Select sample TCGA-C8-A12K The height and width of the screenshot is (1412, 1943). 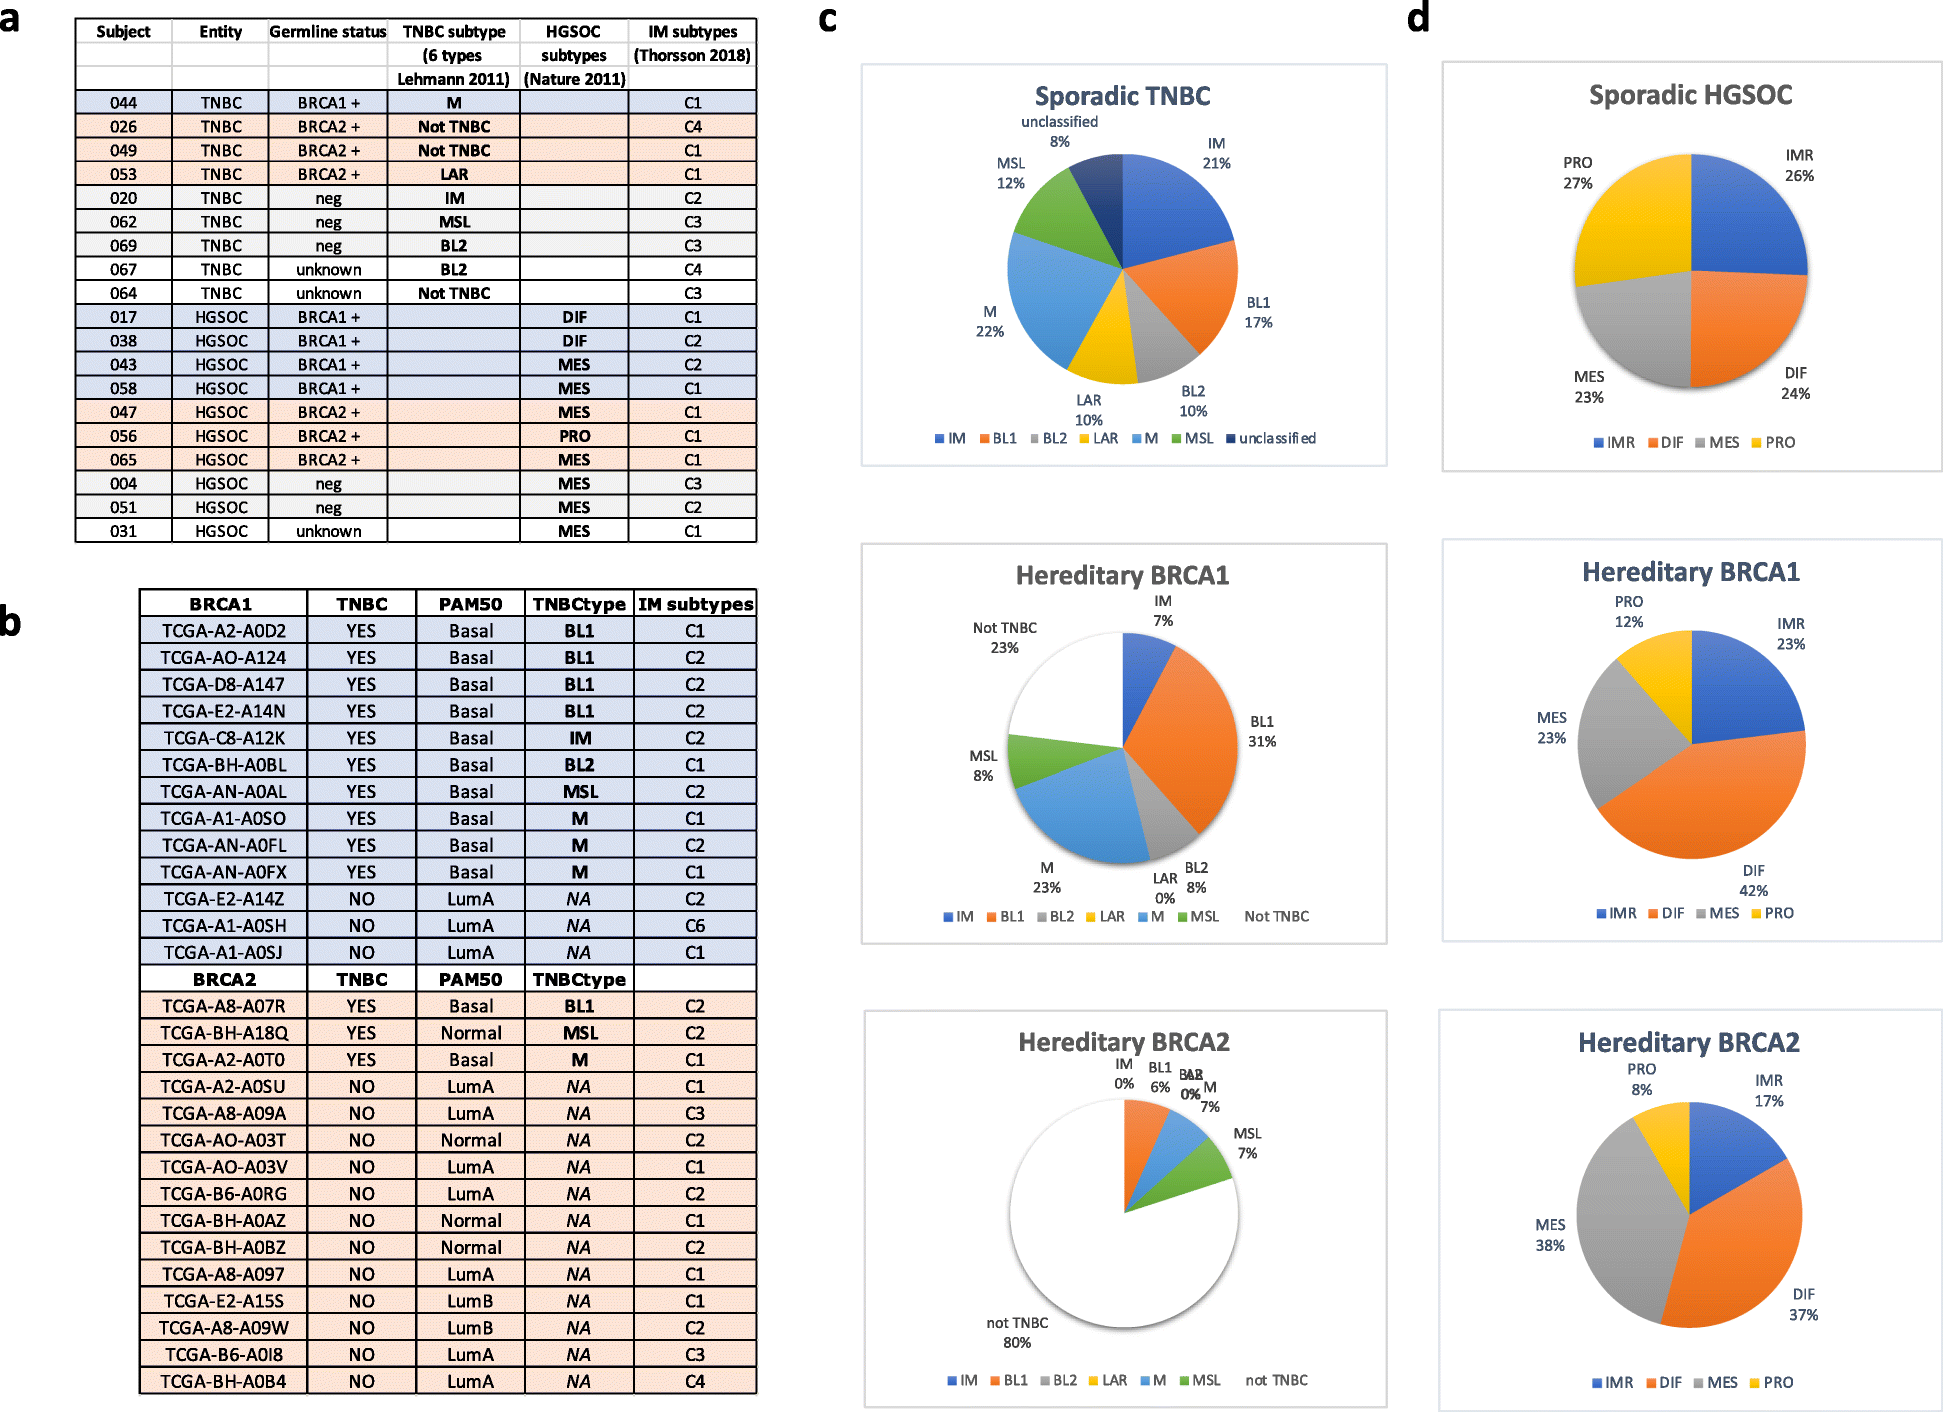point(223,738)
